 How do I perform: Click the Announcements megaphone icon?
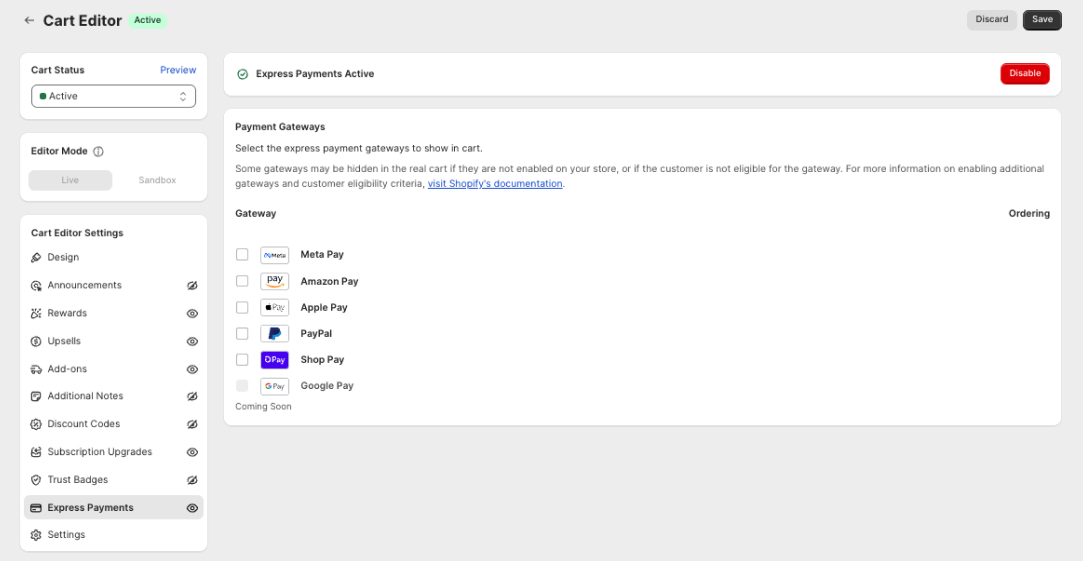coord(37,285)
